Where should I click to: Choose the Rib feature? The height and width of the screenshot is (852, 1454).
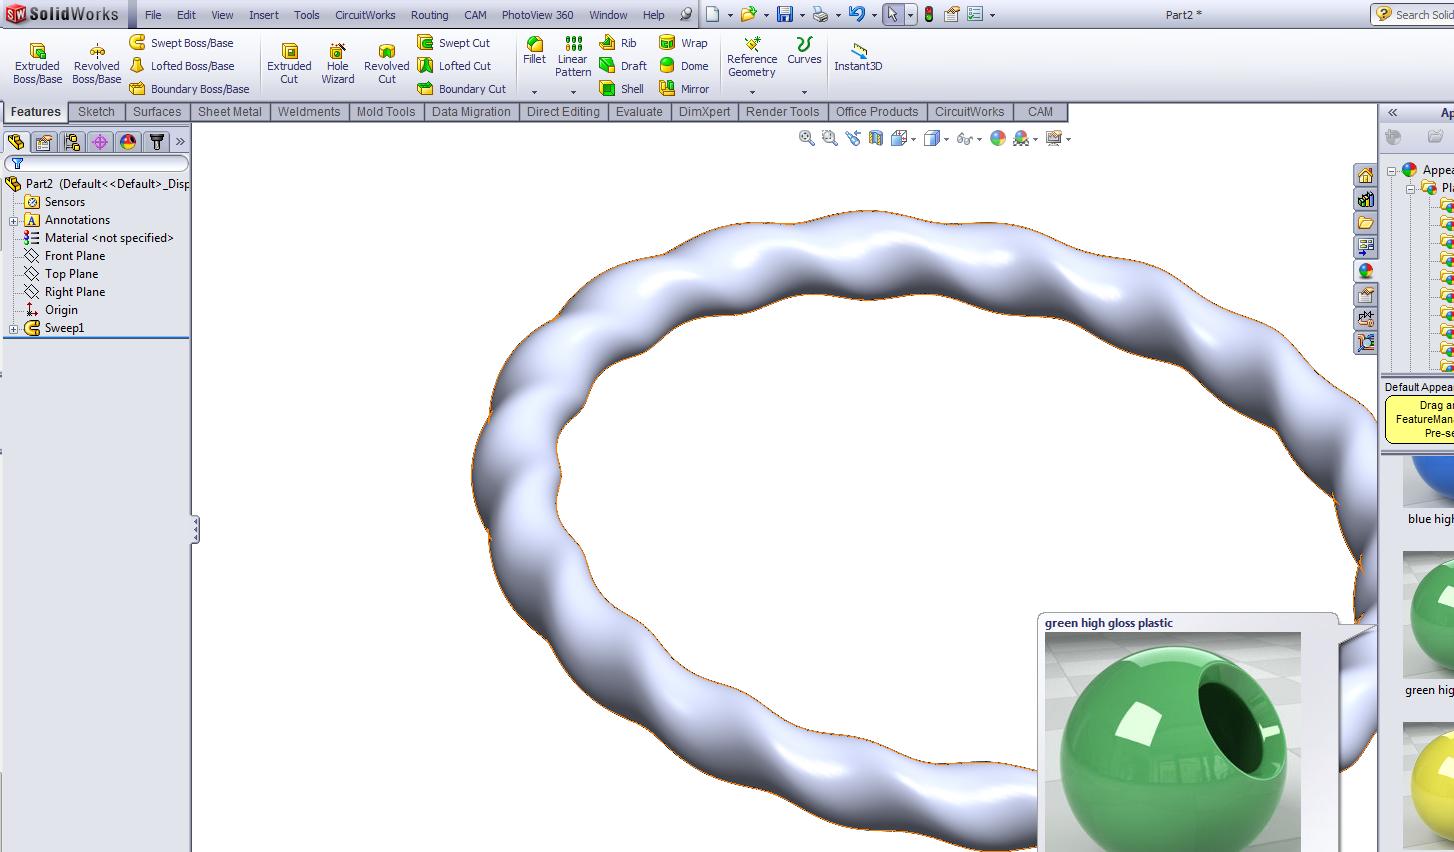pos(618,43)
